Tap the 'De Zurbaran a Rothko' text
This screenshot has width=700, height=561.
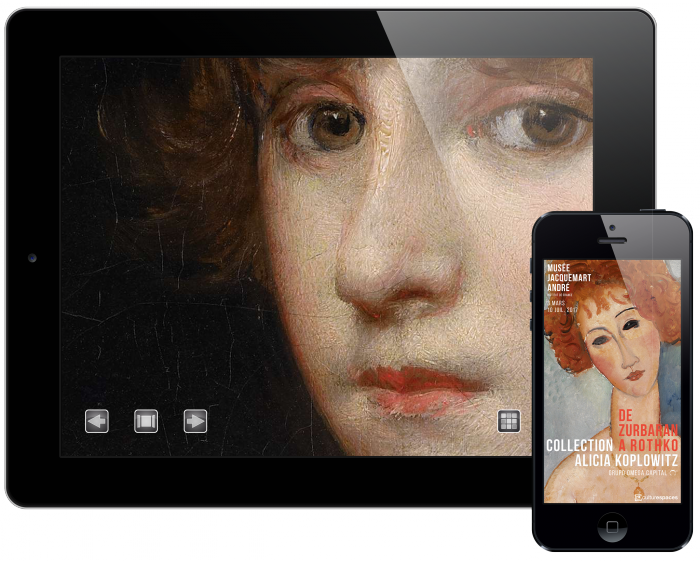[648, 430]
